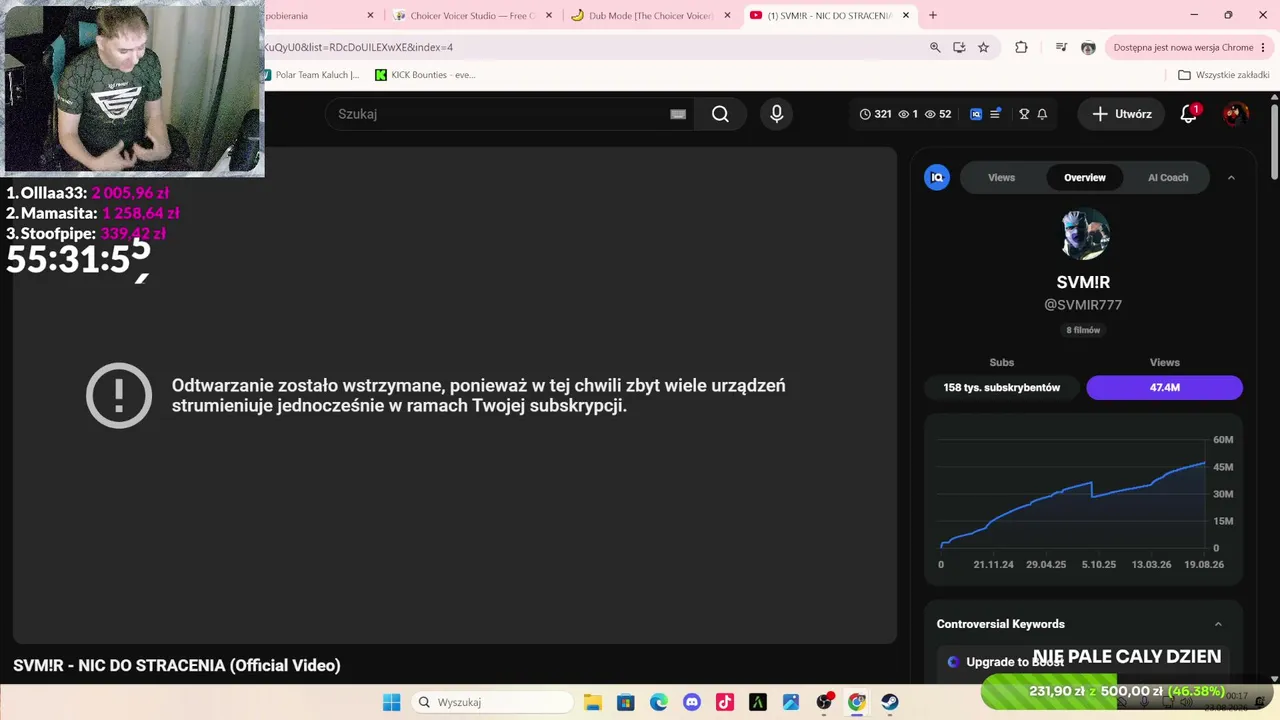Screen dimensions: 1280x720
Task: Click the 47.4M views button
Action: point(1165,387)
